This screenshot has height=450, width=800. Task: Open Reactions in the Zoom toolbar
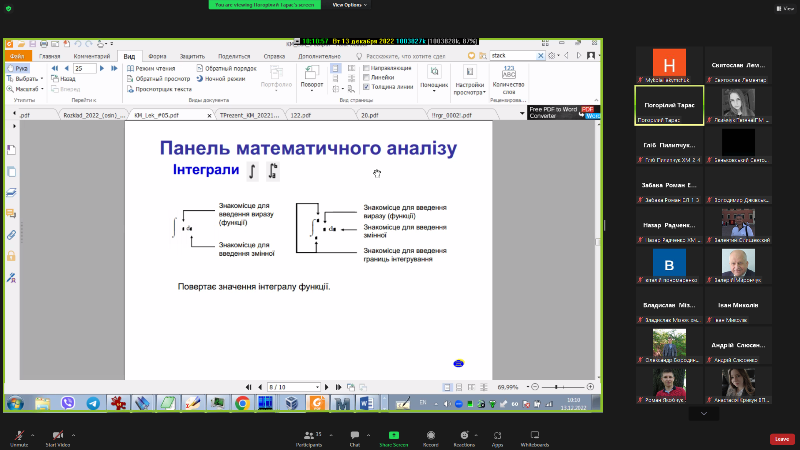(463, 435)
